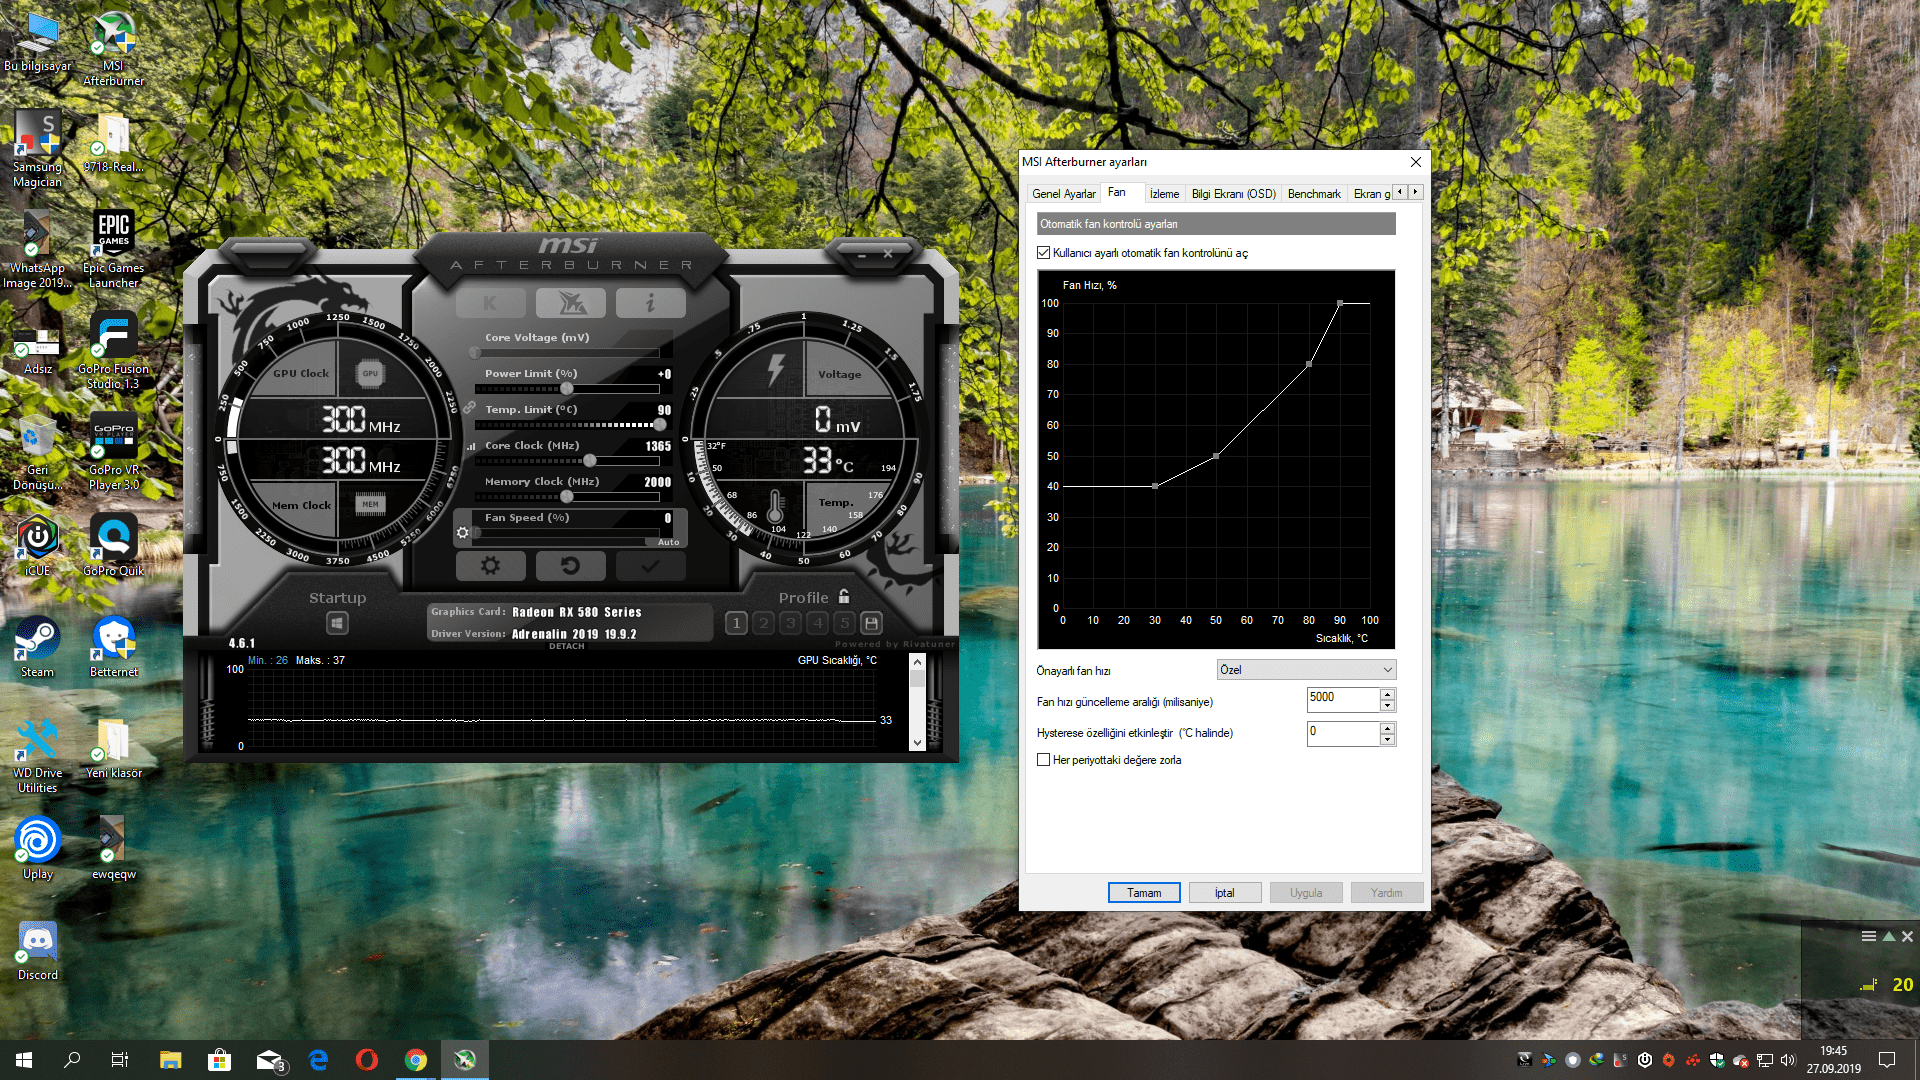The height and width of the screenshot is (1080, 1920).
Task: Enable 'Her periyottaki değere zorla' checkbox
Action: pos(1044,760)
